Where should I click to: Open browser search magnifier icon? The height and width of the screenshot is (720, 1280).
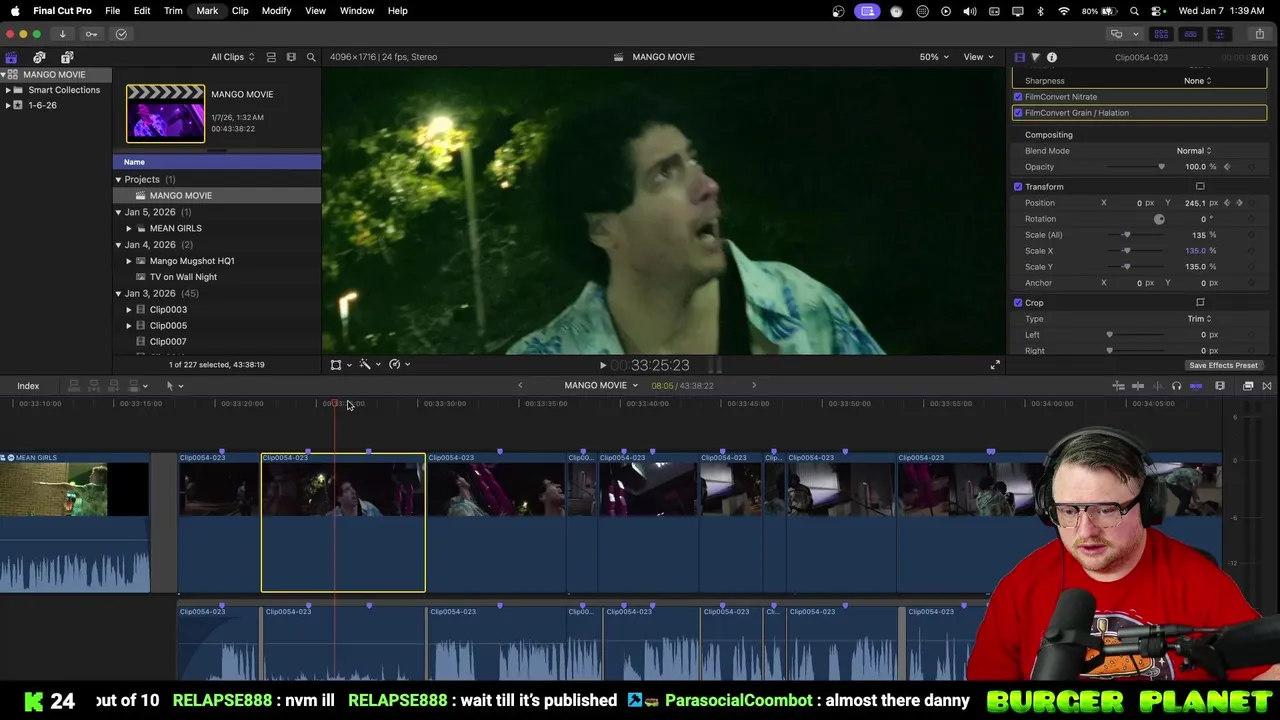(311, 57)
